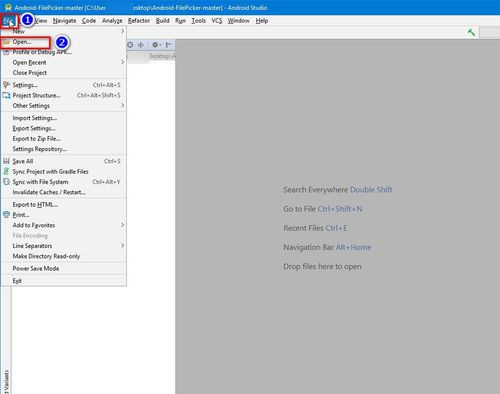Open the Help menu
This screenshot has height=394, width=500.
(x=262, y=21)
